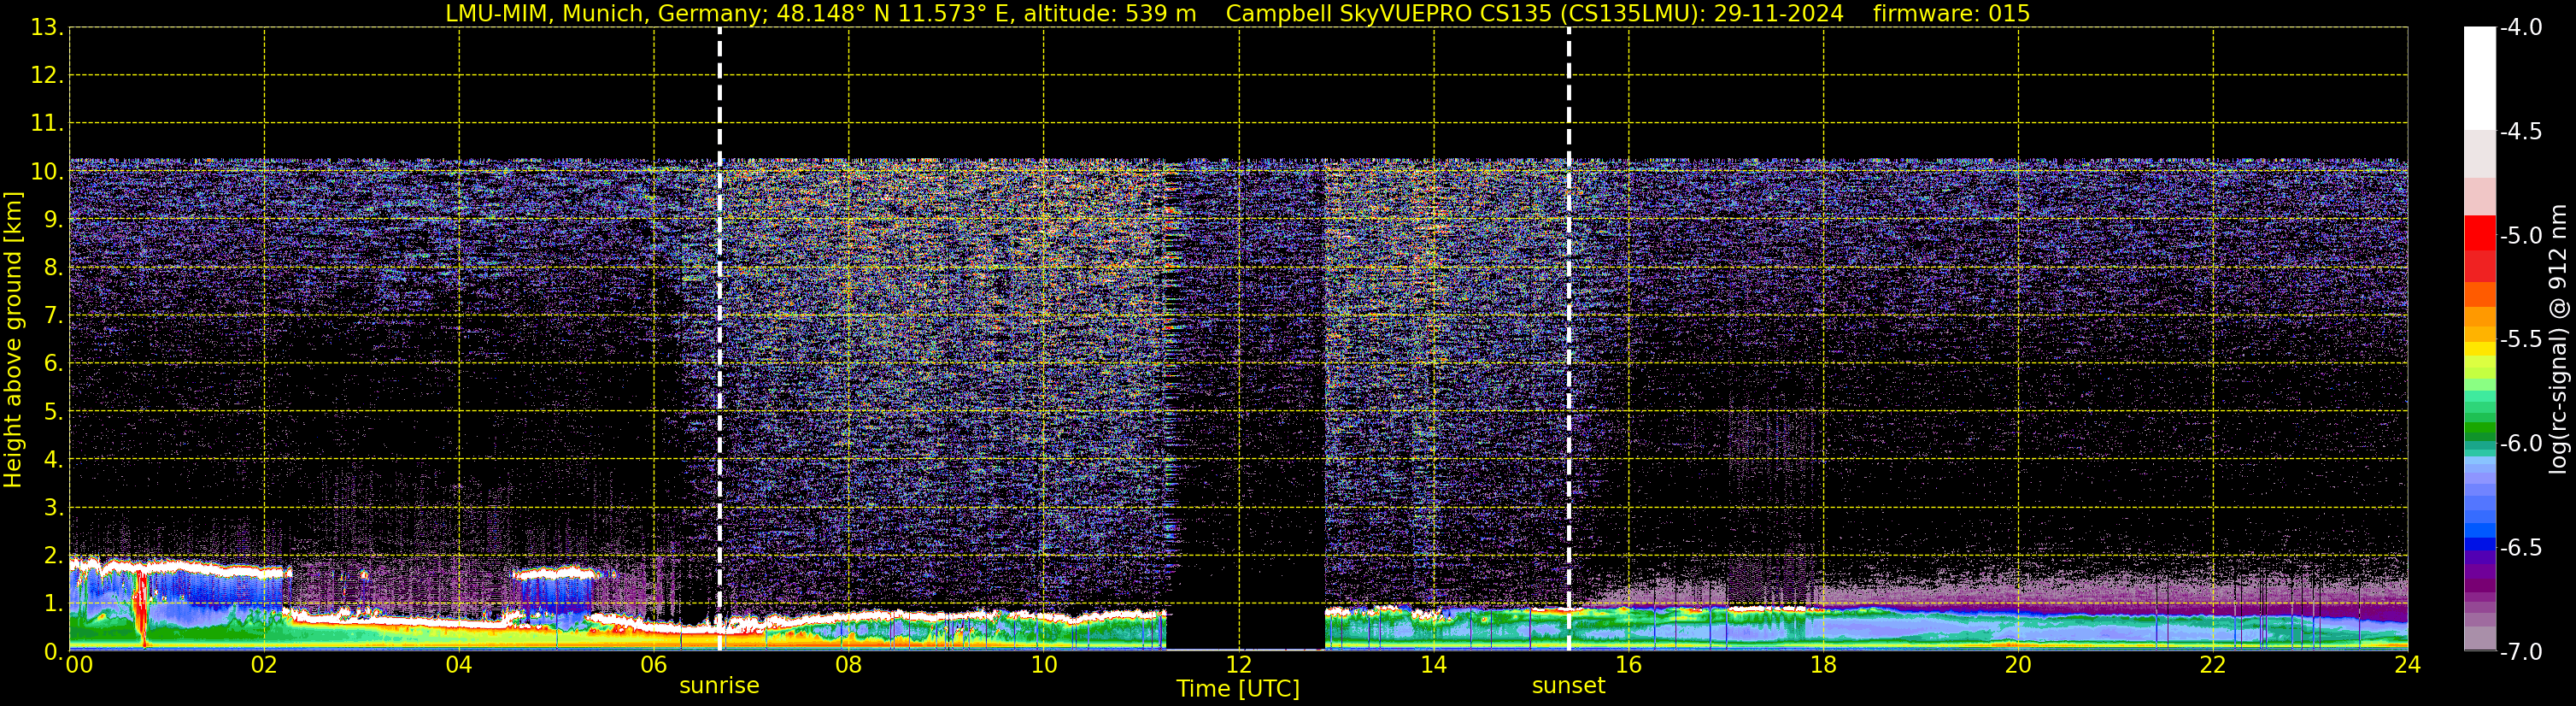Click the 'Time [UTC]' axis label
The width and height of the screenshot is (2576, 706).
[x=1238, y=689]
